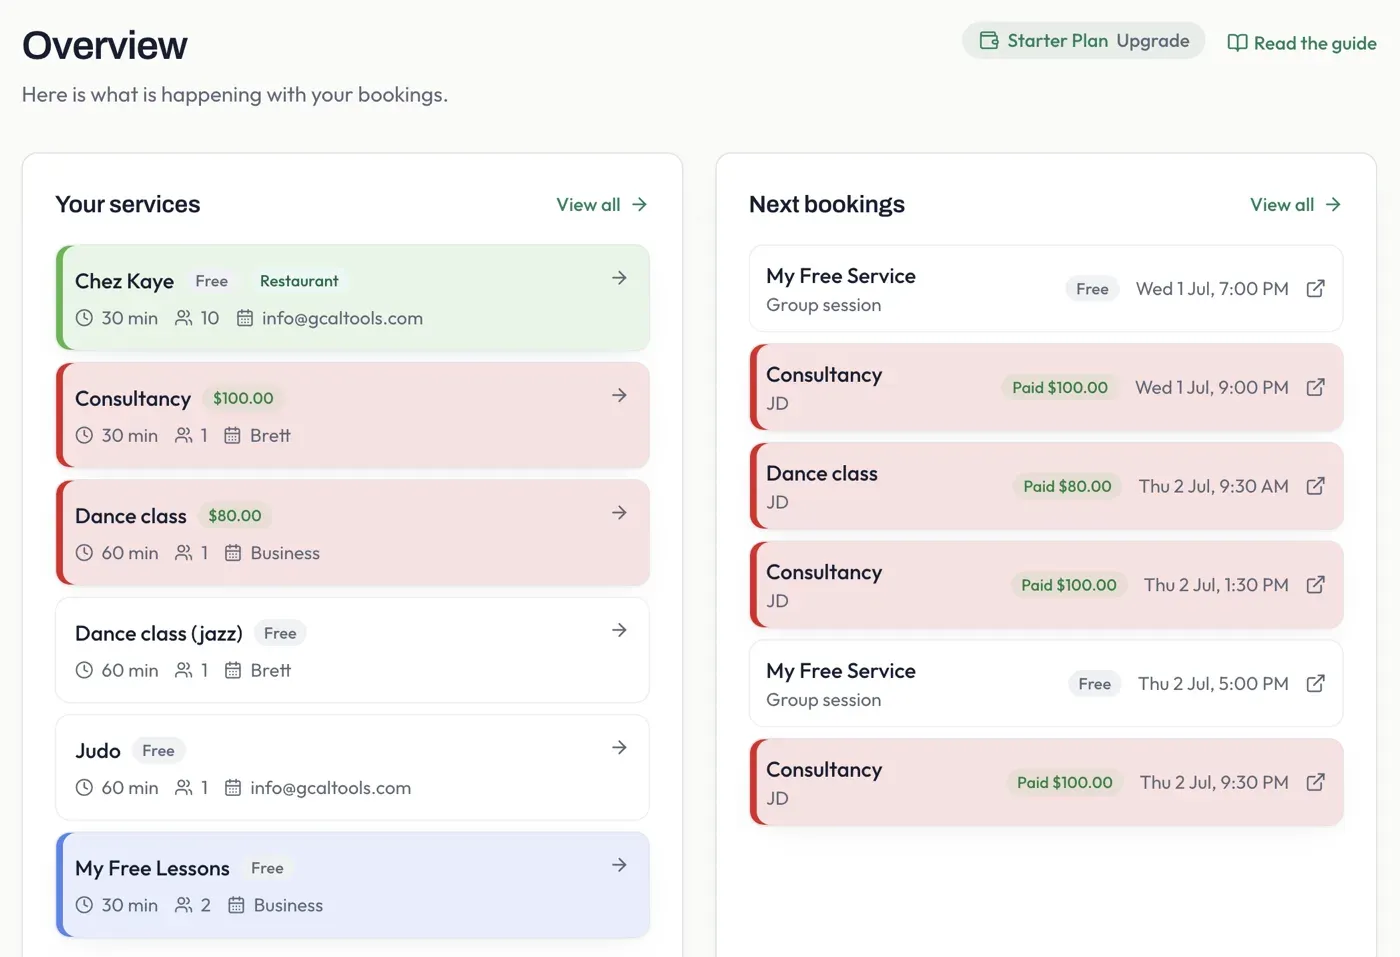Screen dimensions: 1400x957
Task: Click Group session under Wed 7:00 PM booking
Action: click(824, 305)
